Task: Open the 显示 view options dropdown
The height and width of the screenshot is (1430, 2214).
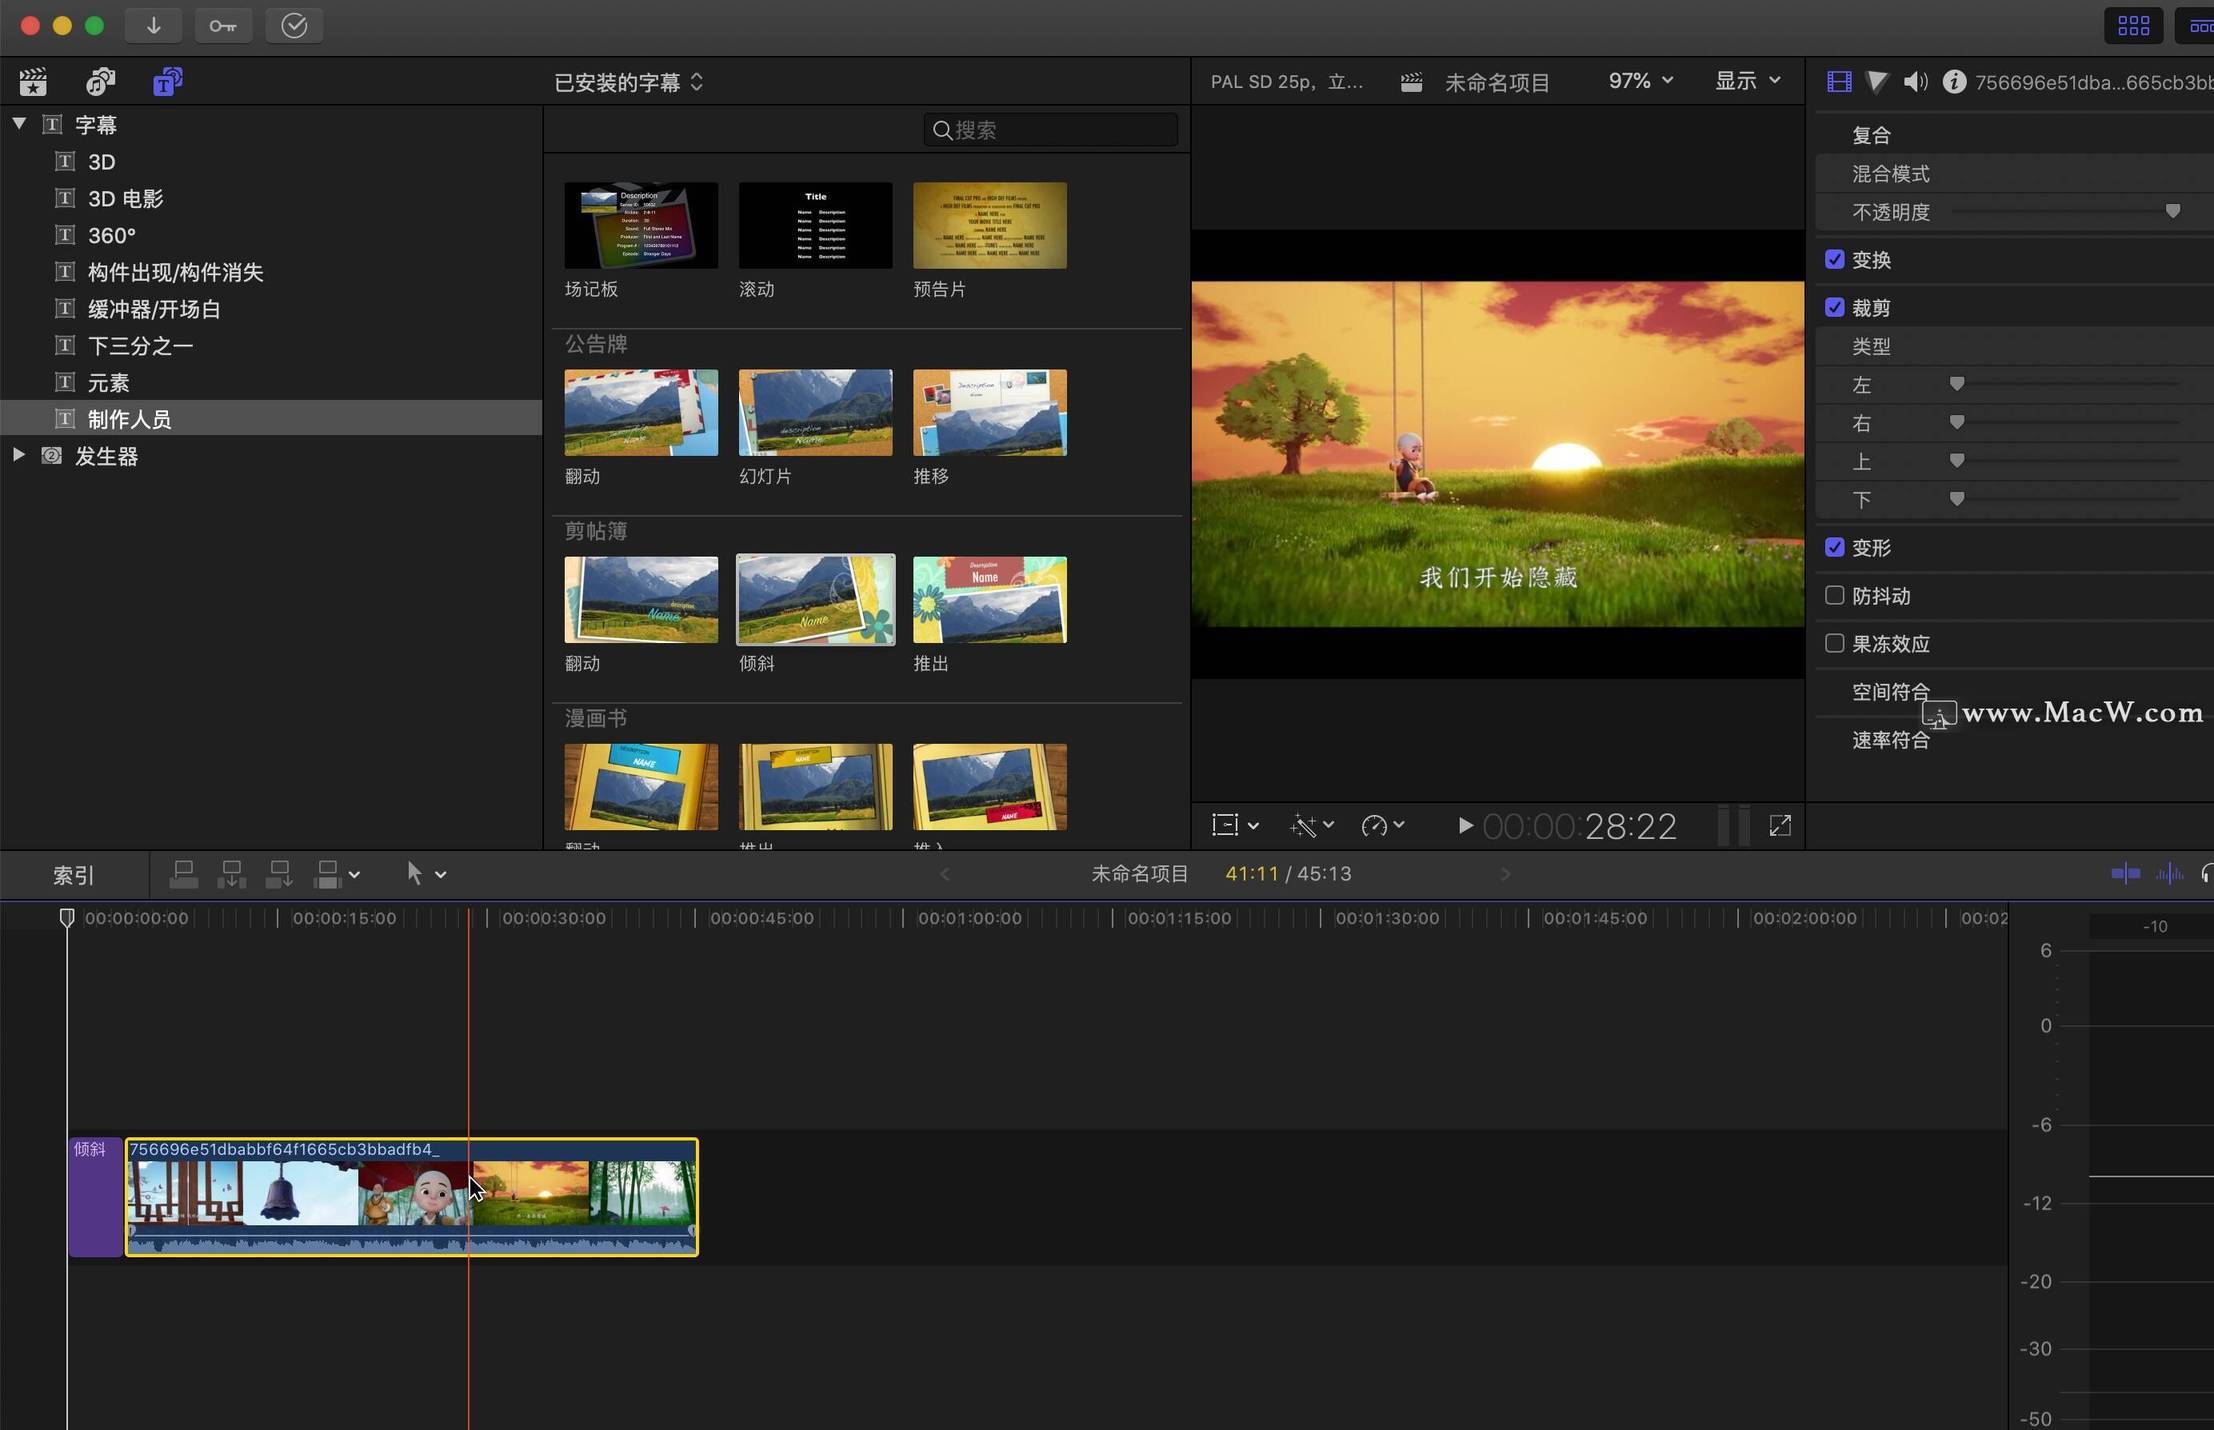Action: [1747, 81]
